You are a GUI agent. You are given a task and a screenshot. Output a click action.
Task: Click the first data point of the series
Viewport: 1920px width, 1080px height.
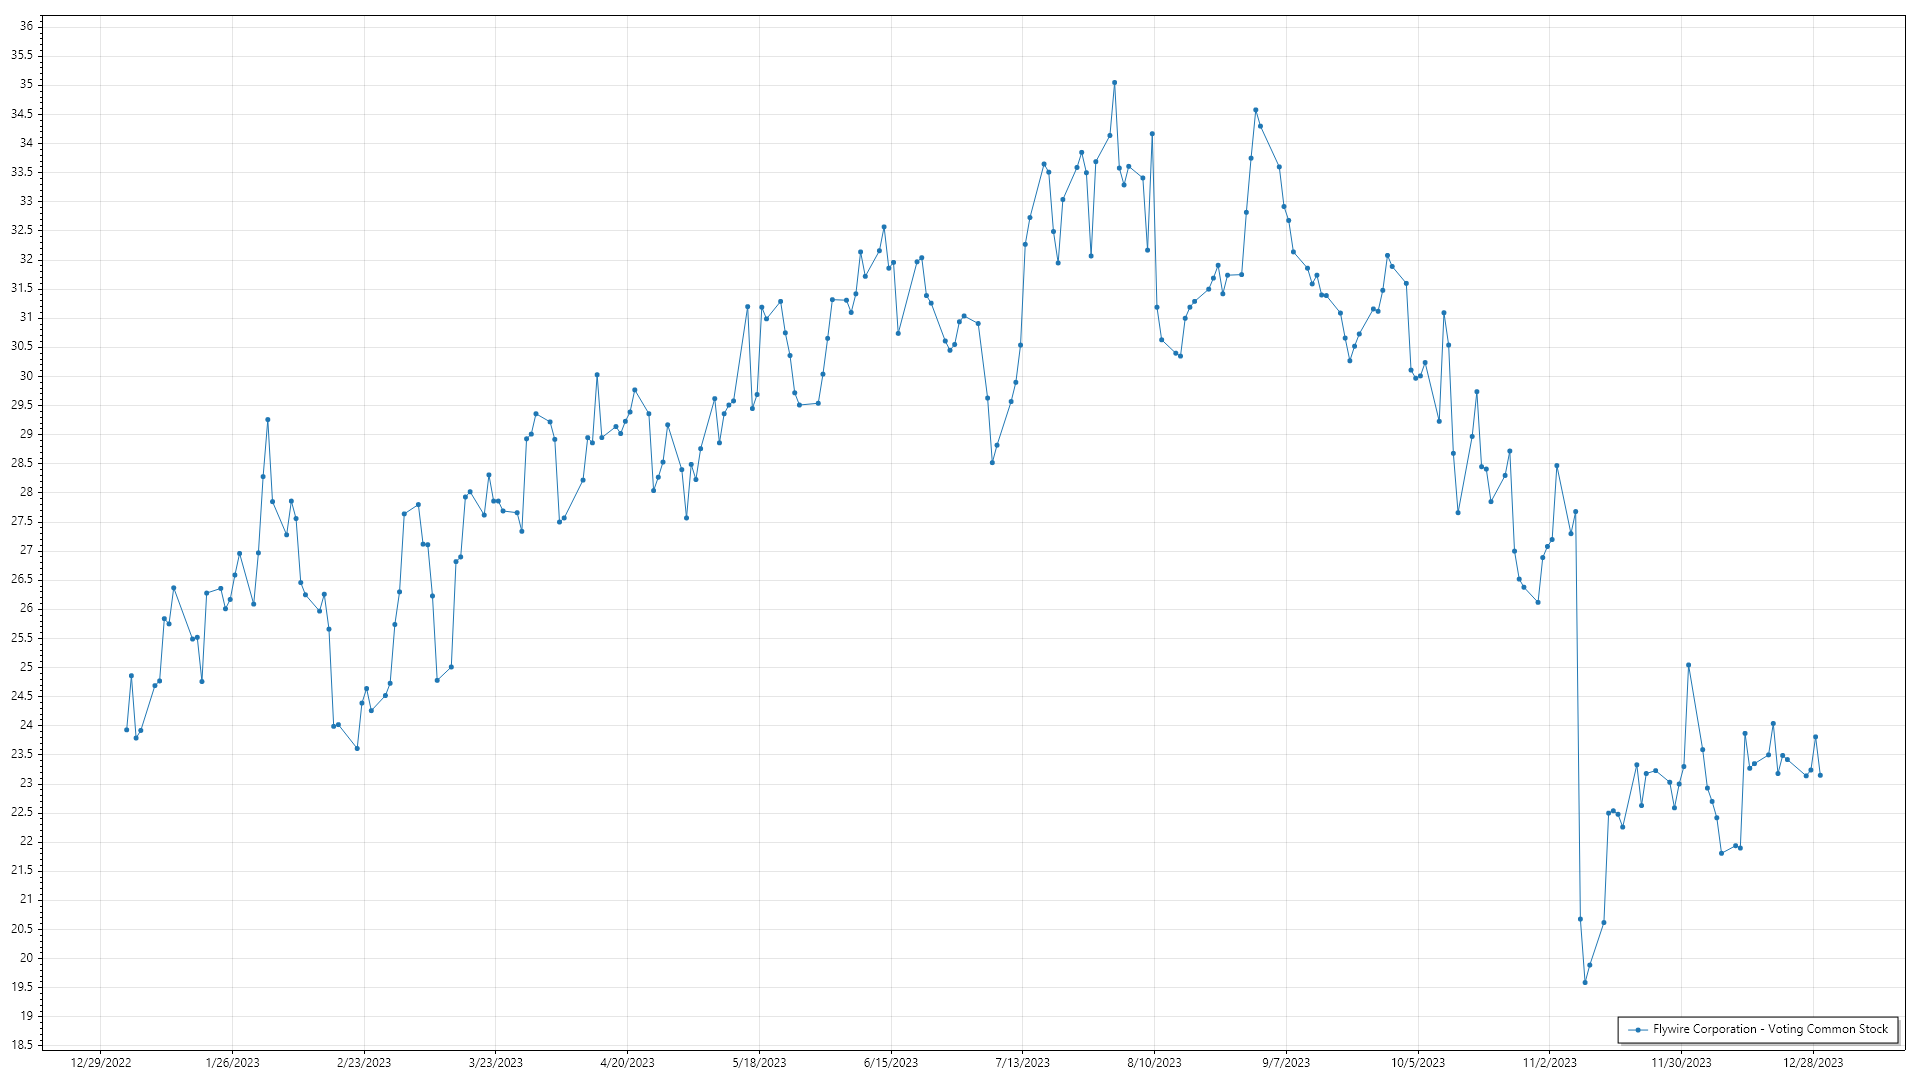click(126, 730)
